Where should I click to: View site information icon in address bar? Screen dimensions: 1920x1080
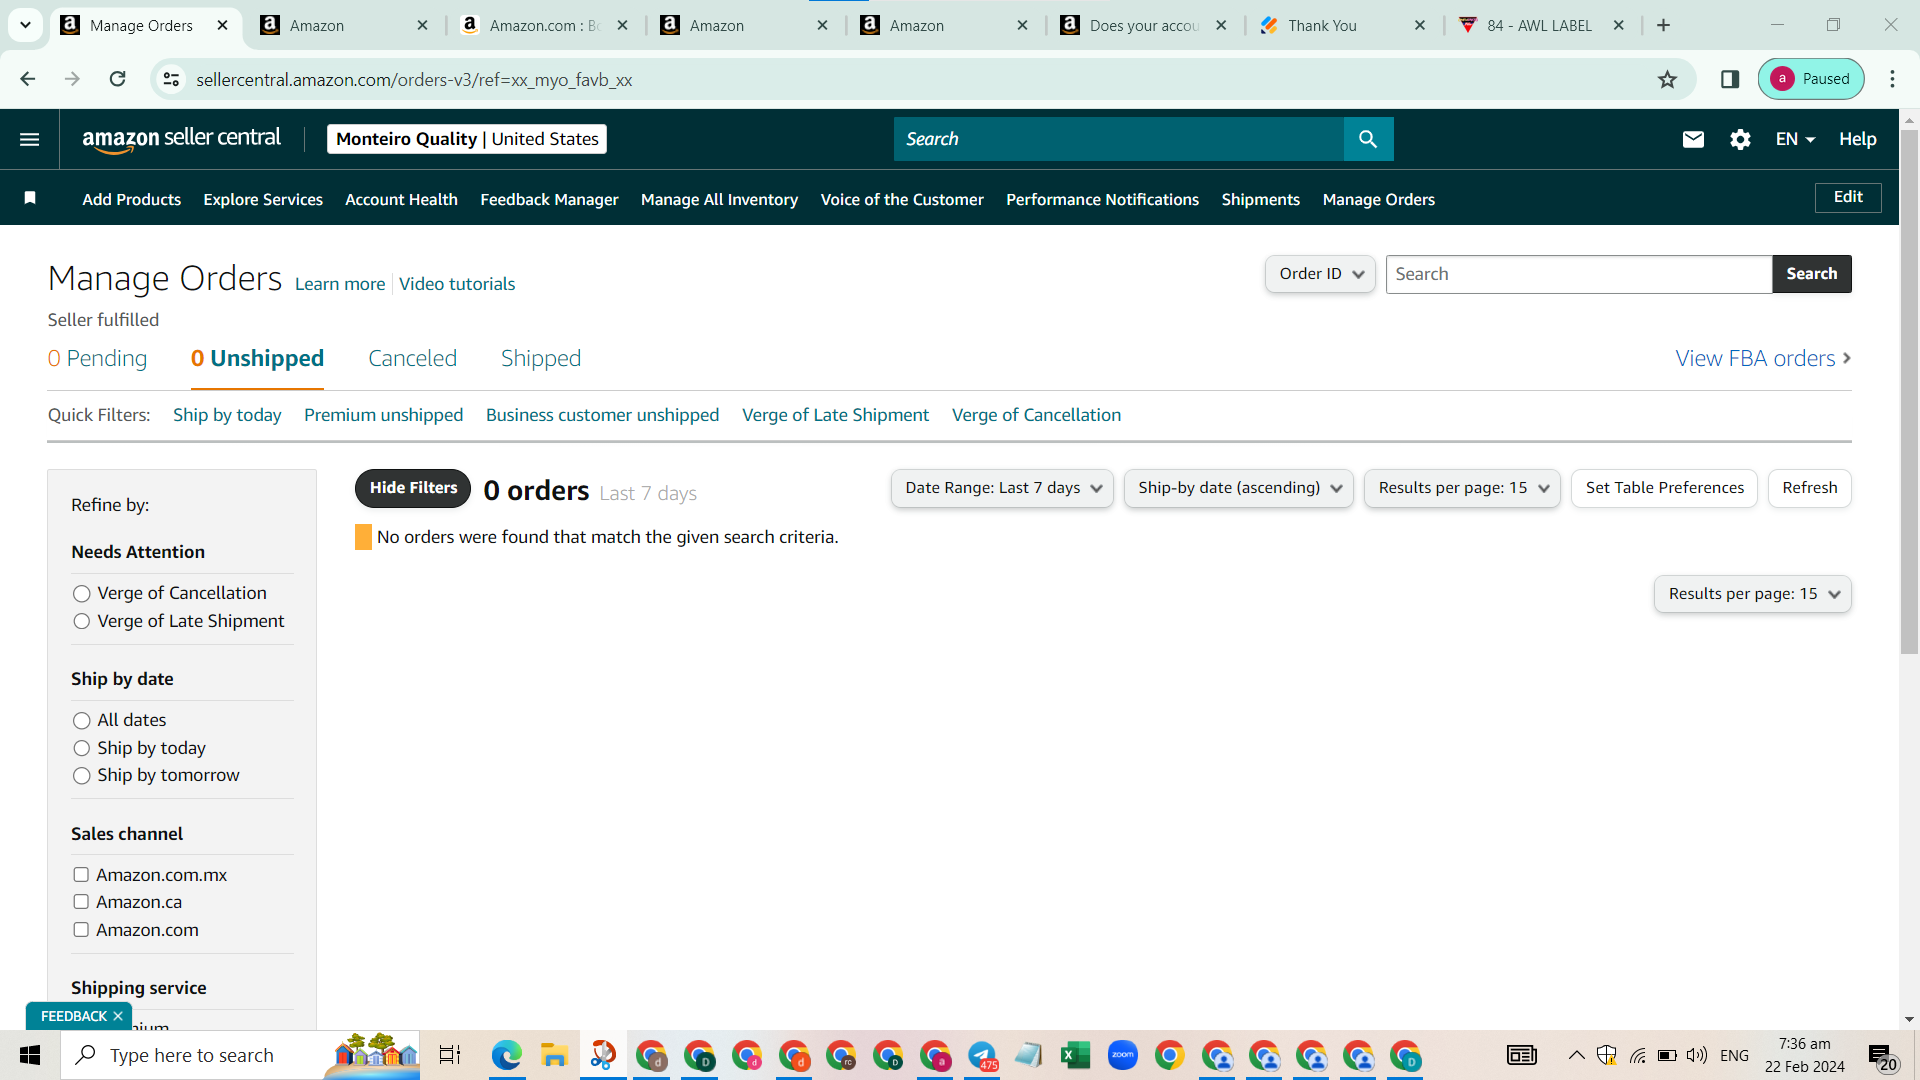point(172,79)
